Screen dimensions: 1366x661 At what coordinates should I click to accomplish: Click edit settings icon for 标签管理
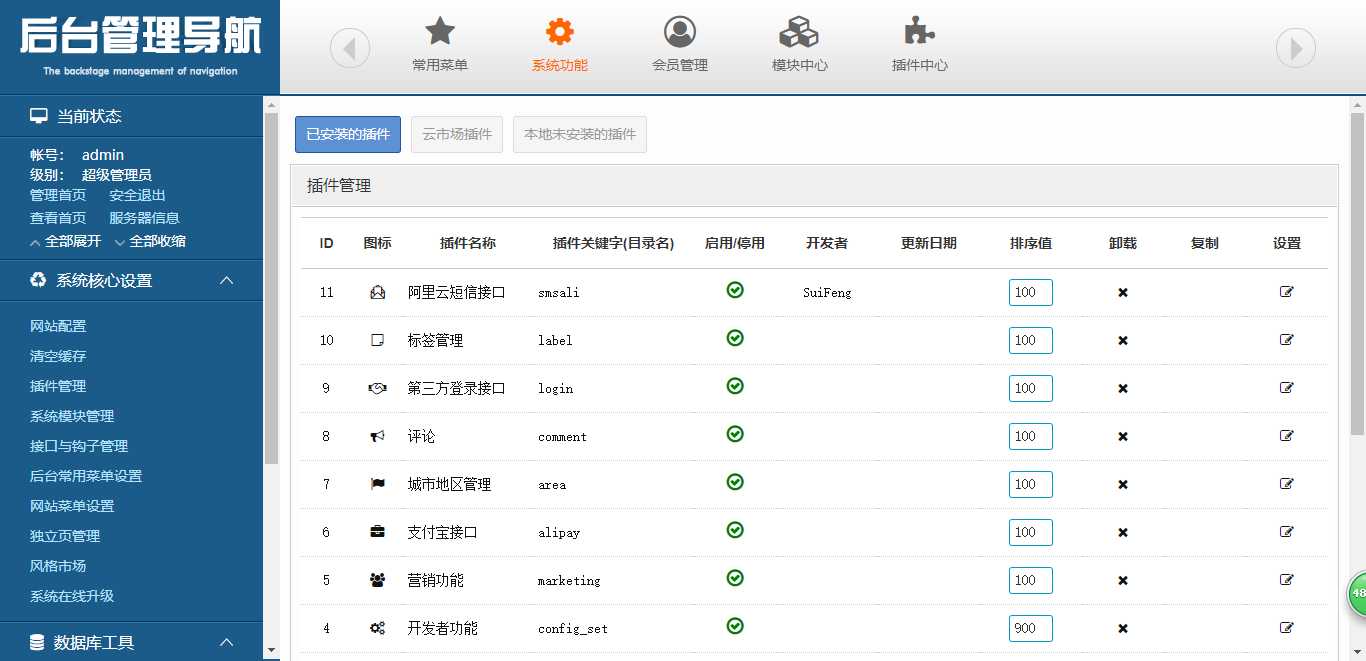pos(1287,340)
